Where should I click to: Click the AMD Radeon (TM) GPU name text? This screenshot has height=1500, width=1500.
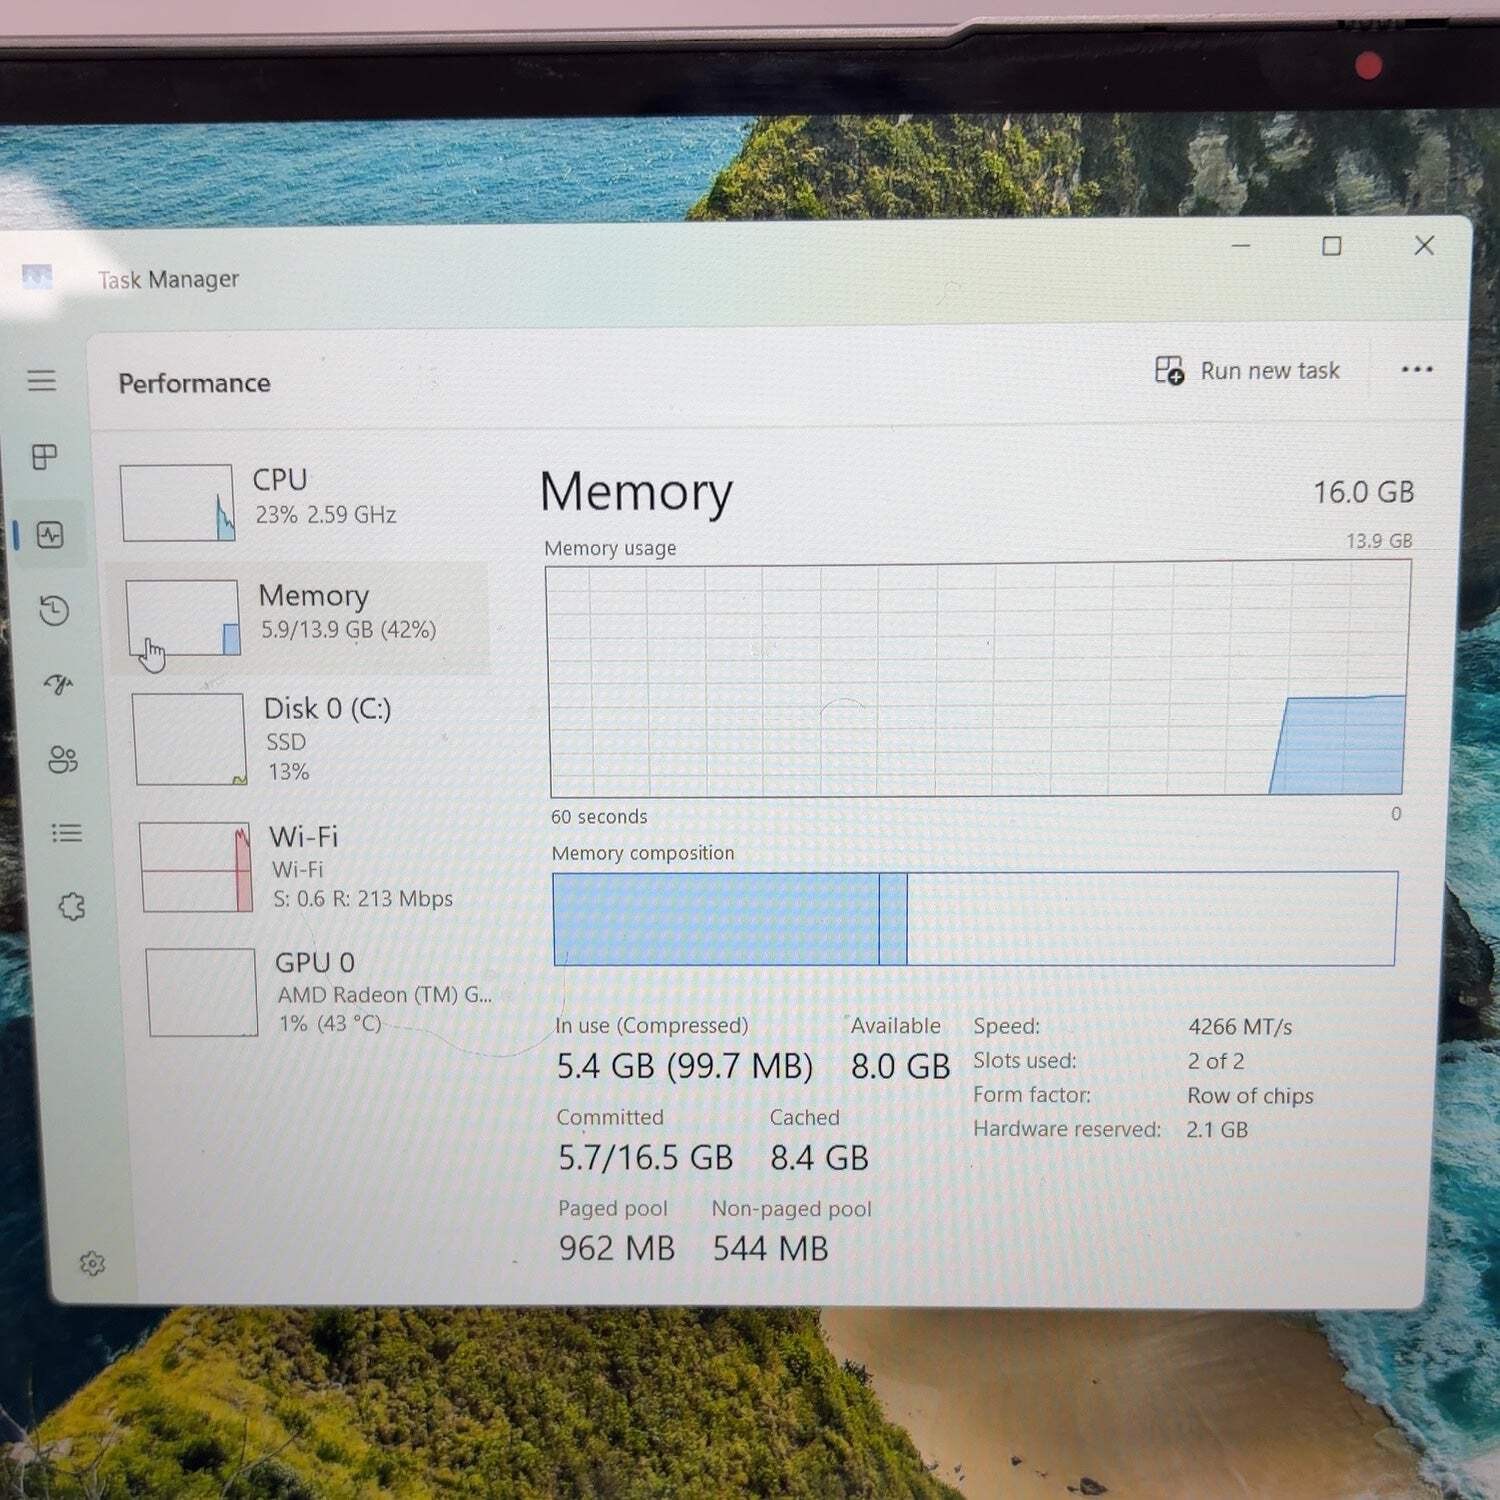pos(385,995)
